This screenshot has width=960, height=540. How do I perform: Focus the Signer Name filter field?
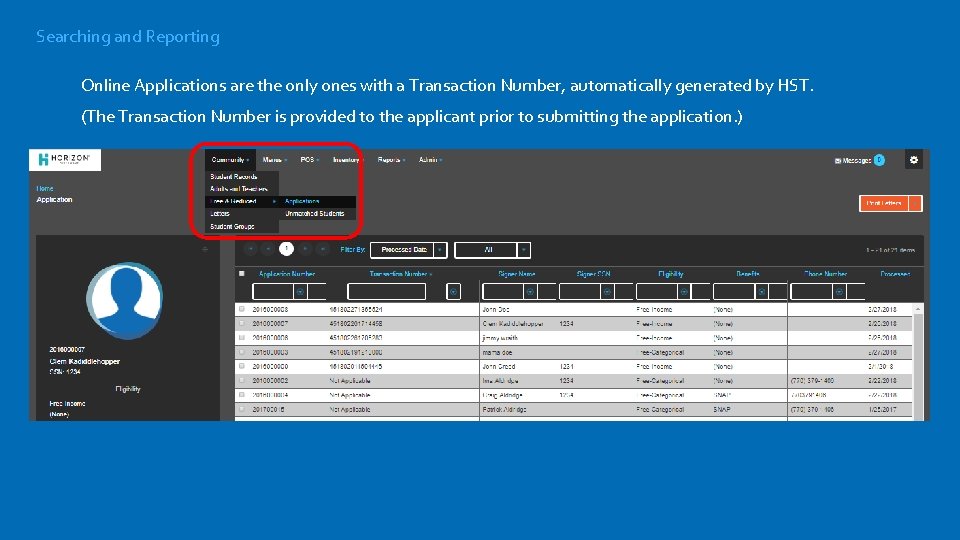pos(503,292)
